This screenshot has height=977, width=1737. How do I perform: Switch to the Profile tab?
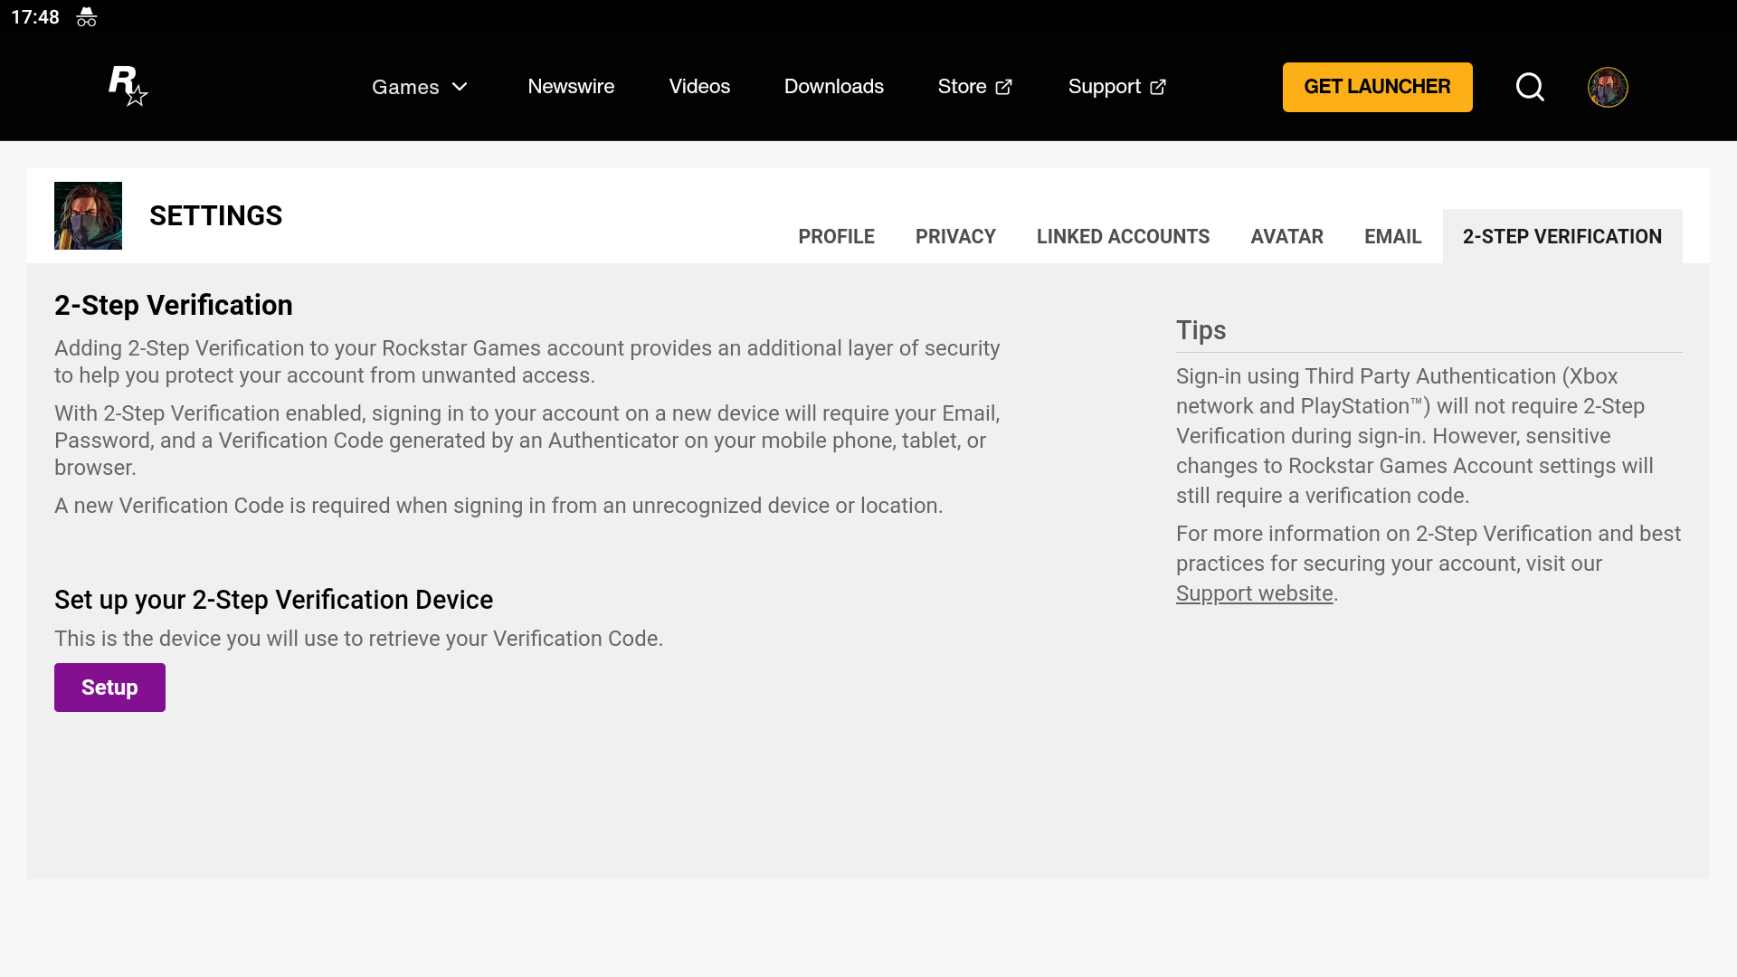coord(836,237)
